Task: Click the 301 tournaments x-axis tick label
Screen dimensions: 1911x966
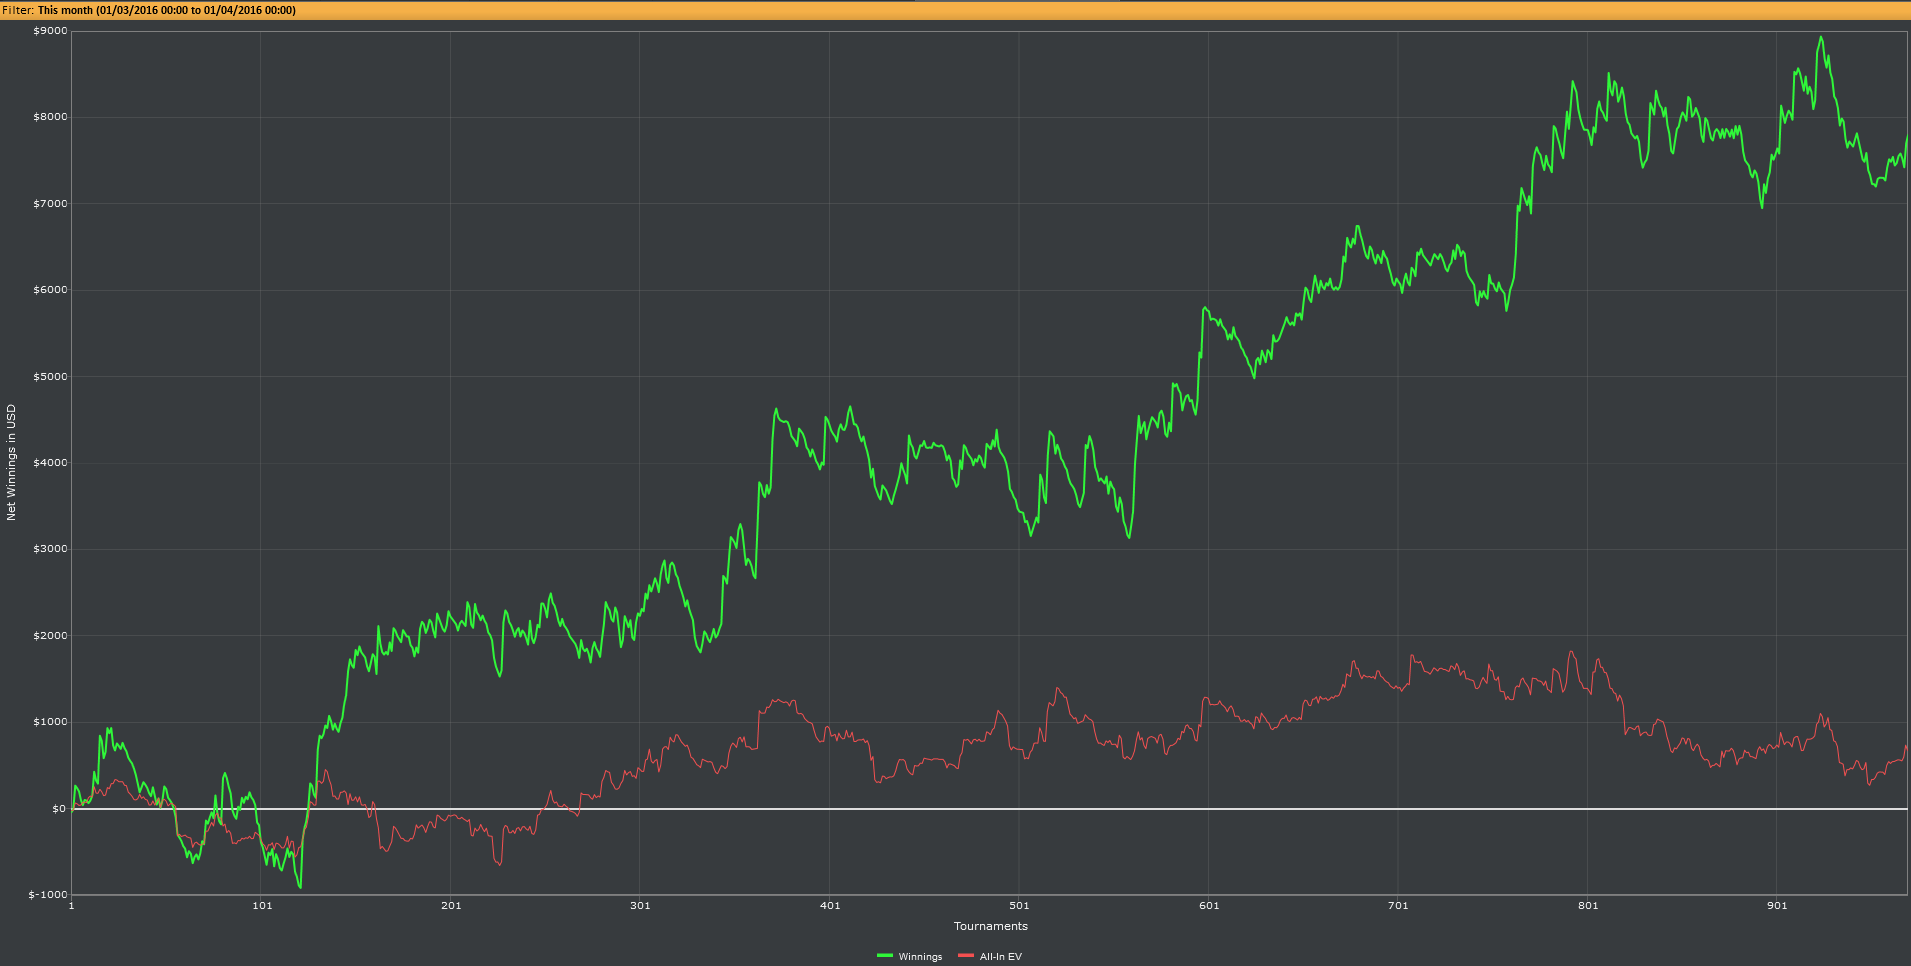Action: tap(640, 906)
